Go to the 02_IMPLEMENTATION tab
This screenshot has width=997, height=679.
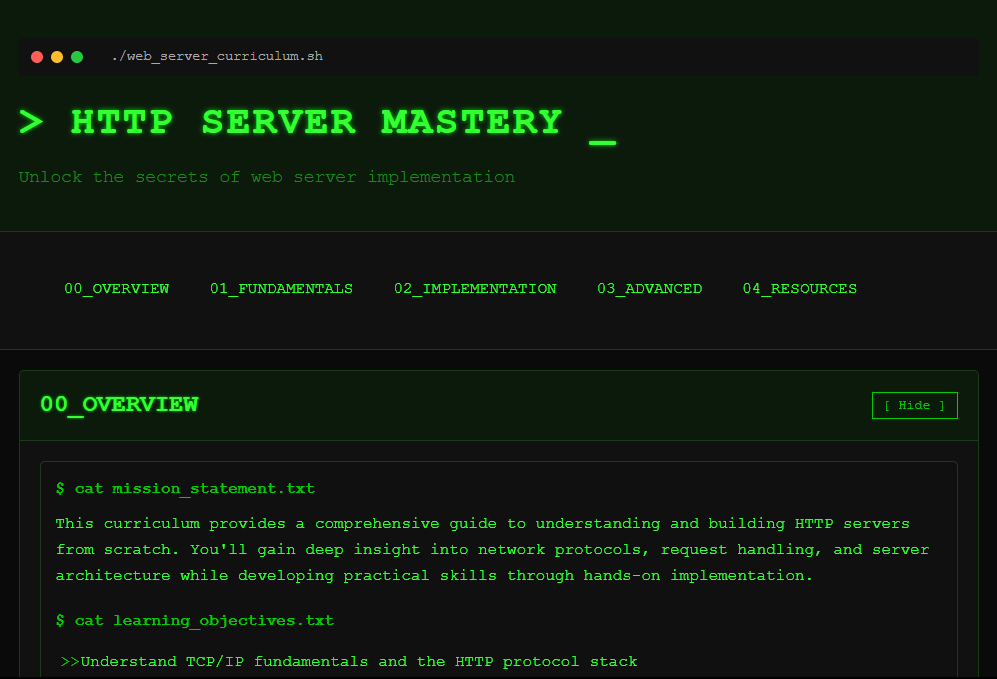(x=475, y=289)
